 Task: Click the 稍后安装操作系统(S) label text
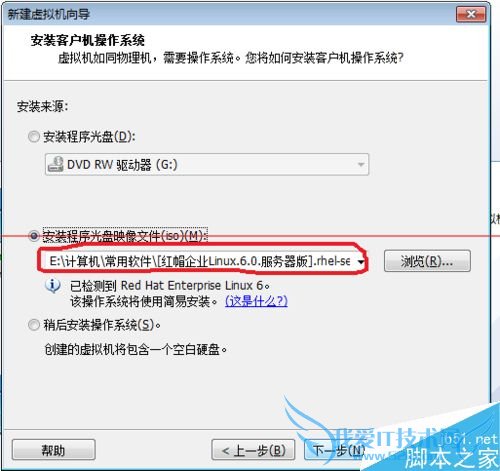[102, 325]
